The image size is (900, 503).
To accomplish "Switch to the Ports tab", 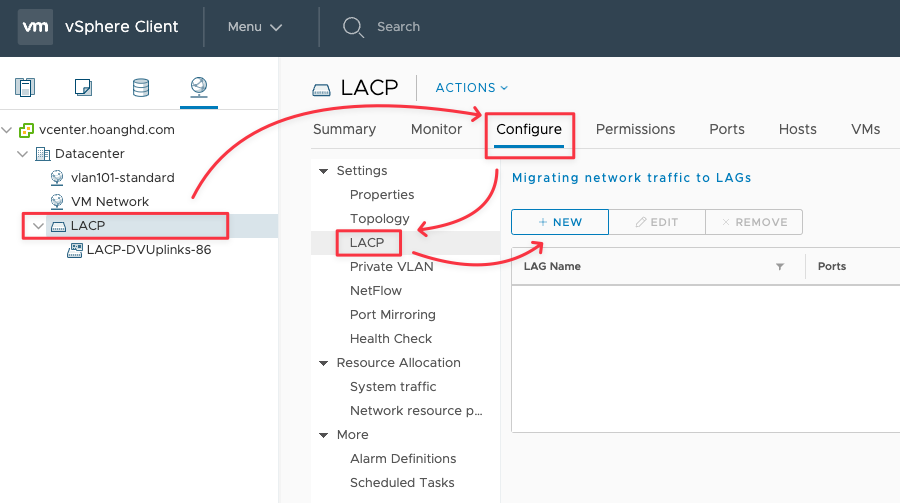I will coord(727,129).
